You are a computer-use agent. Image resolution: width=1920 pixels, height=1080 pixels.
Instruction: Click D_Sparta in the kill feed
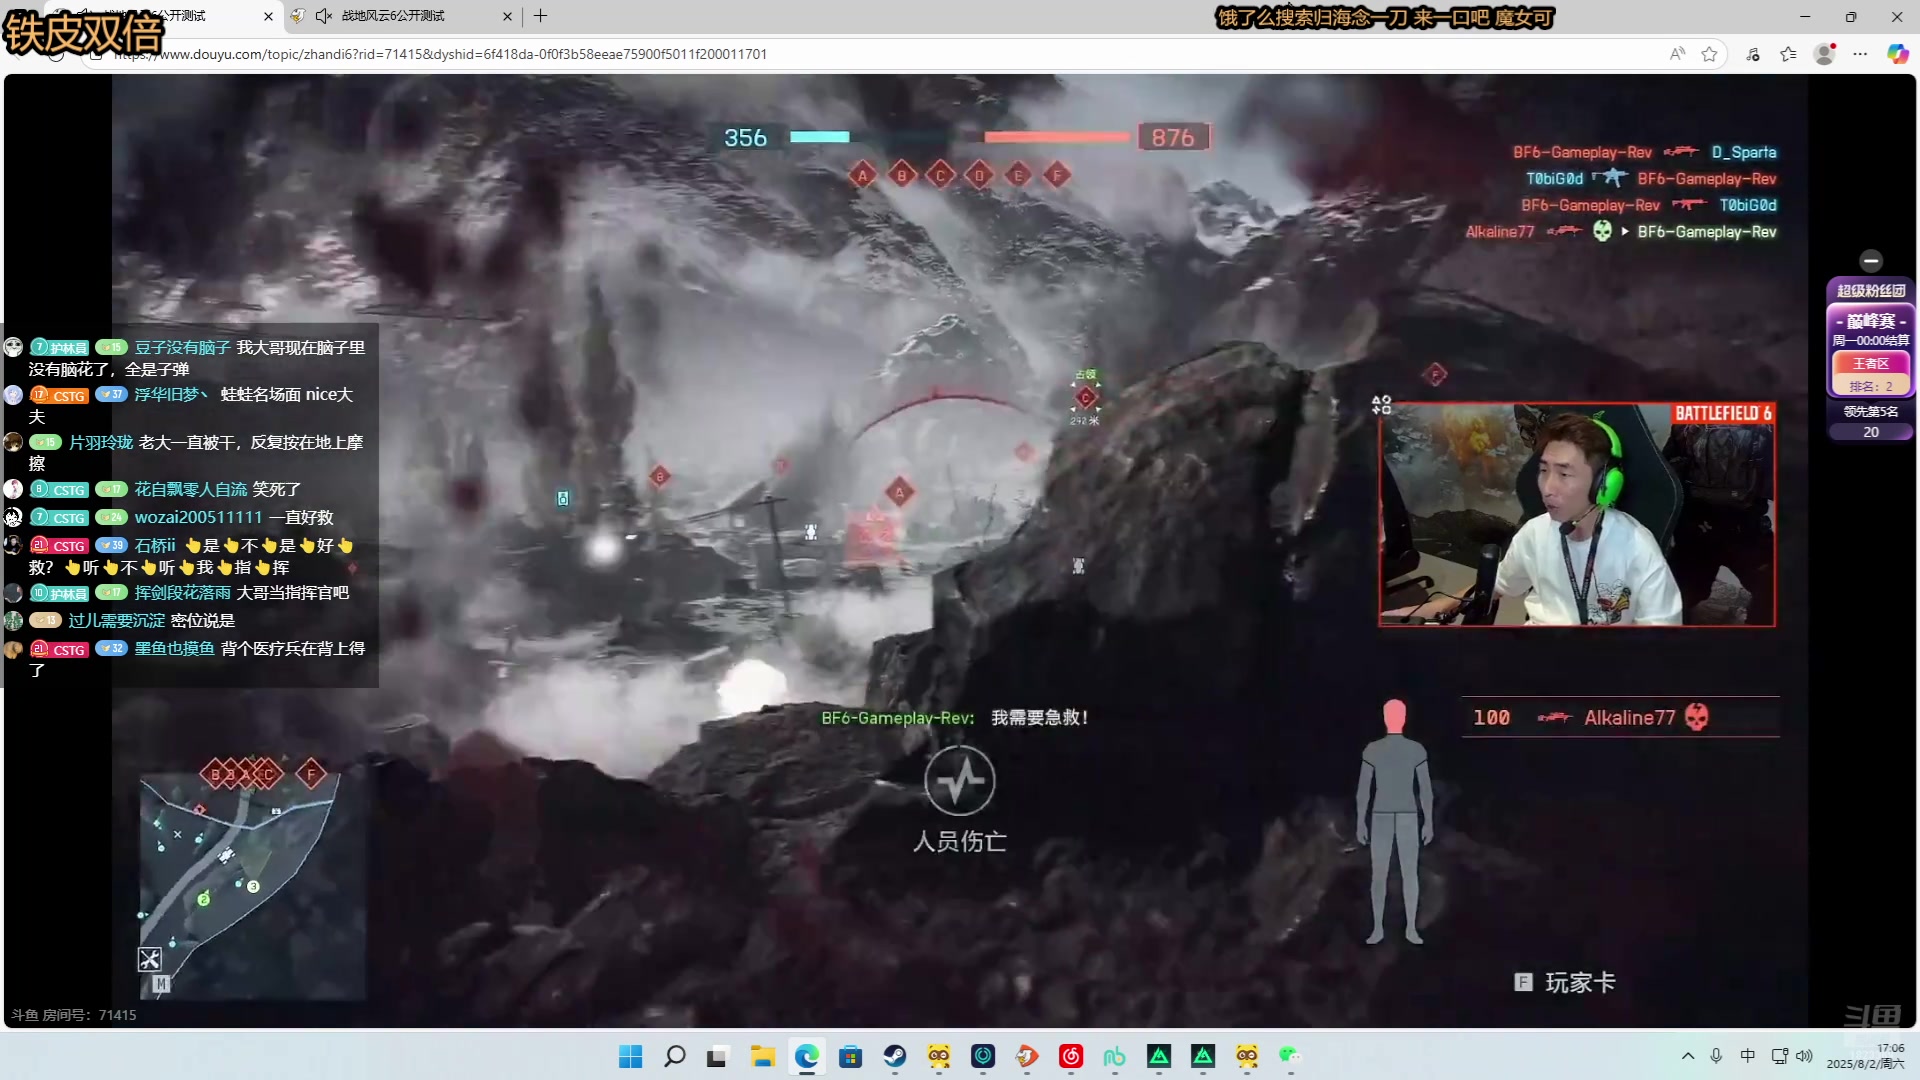coord(1743,152)
